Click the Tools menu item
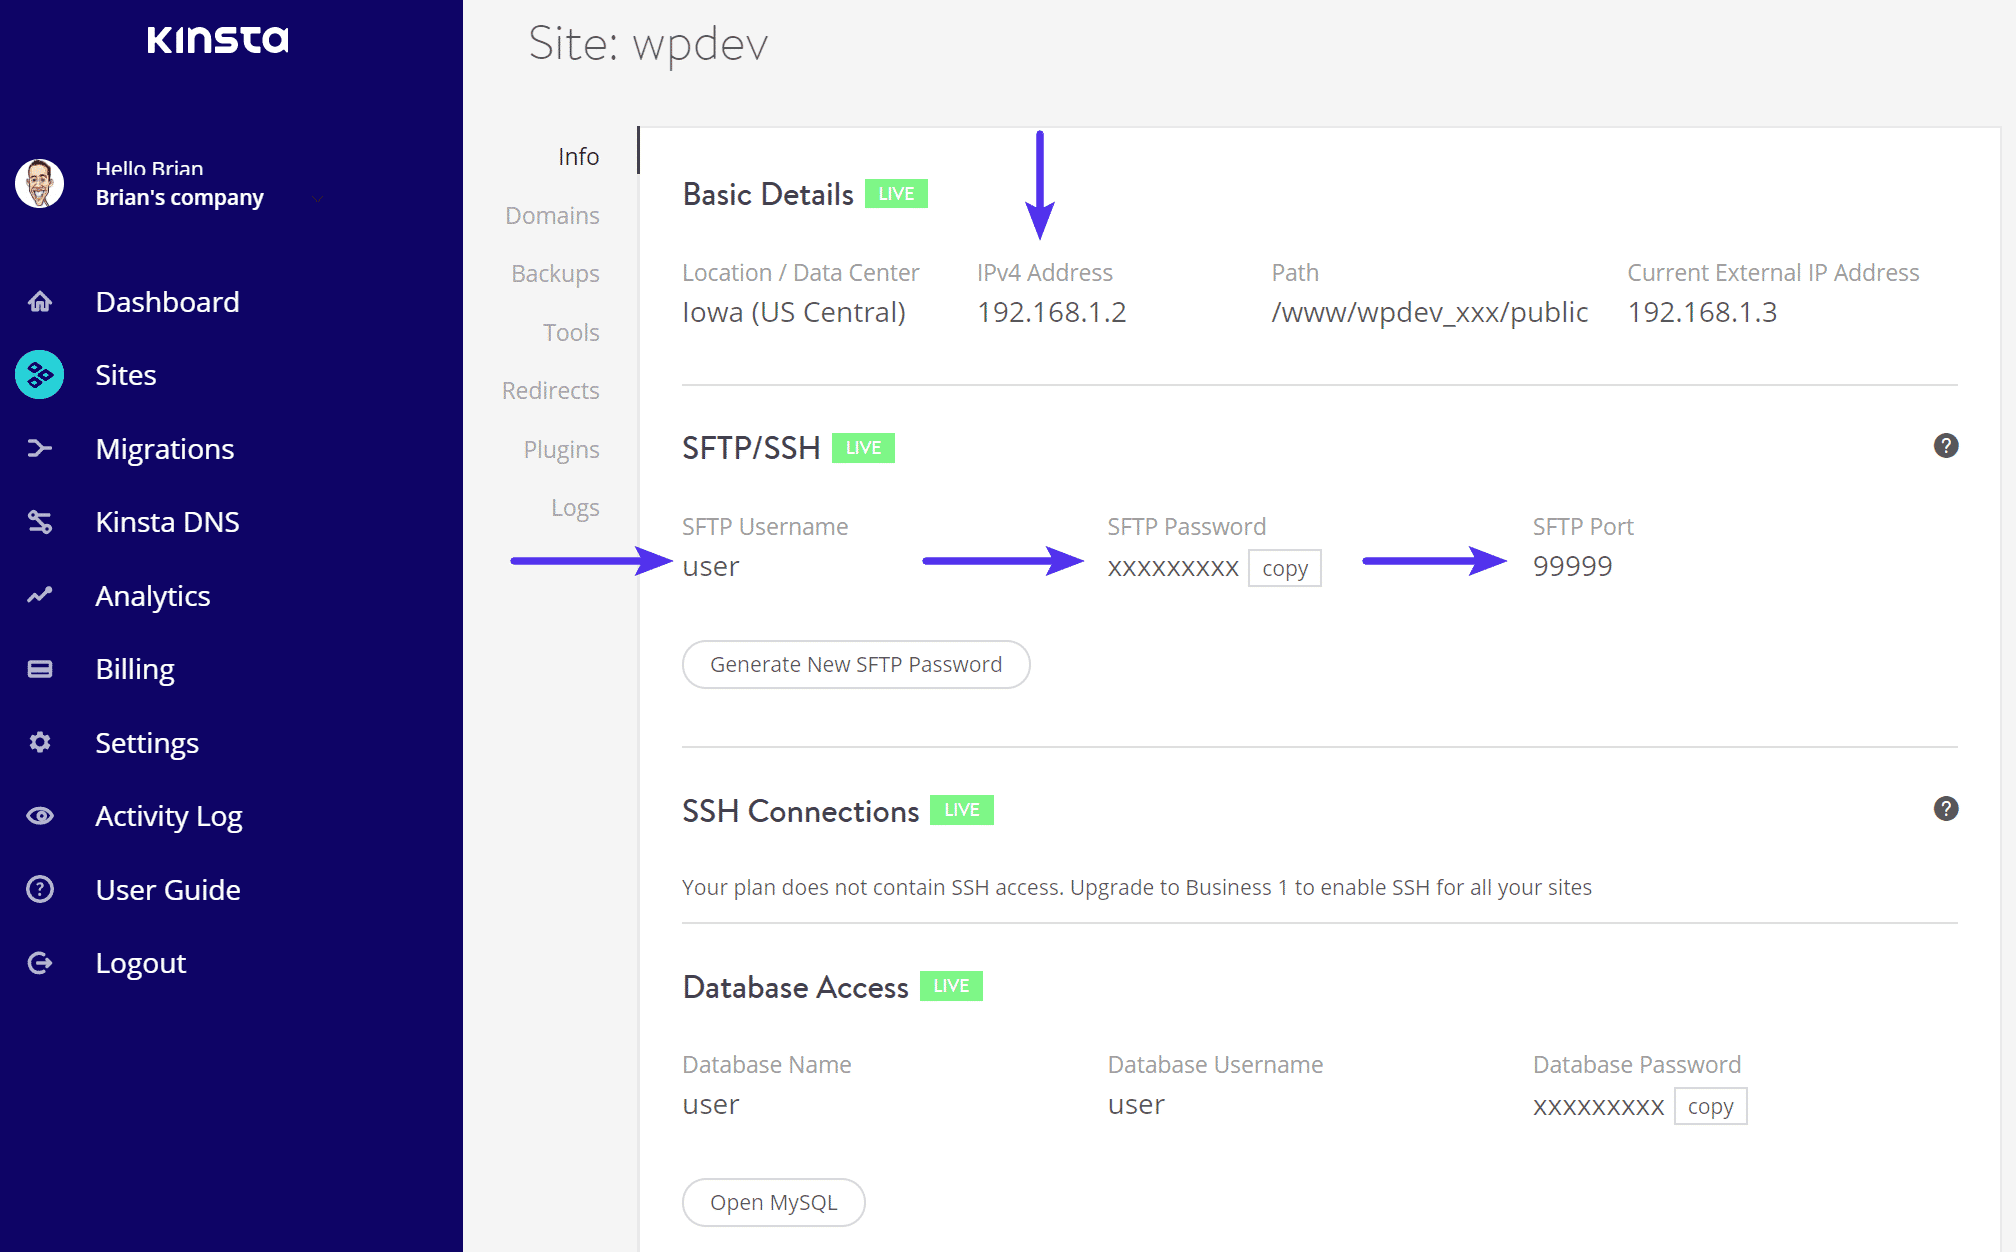Viewport: 2016px width, 1252px height. [x=572, y=332]
